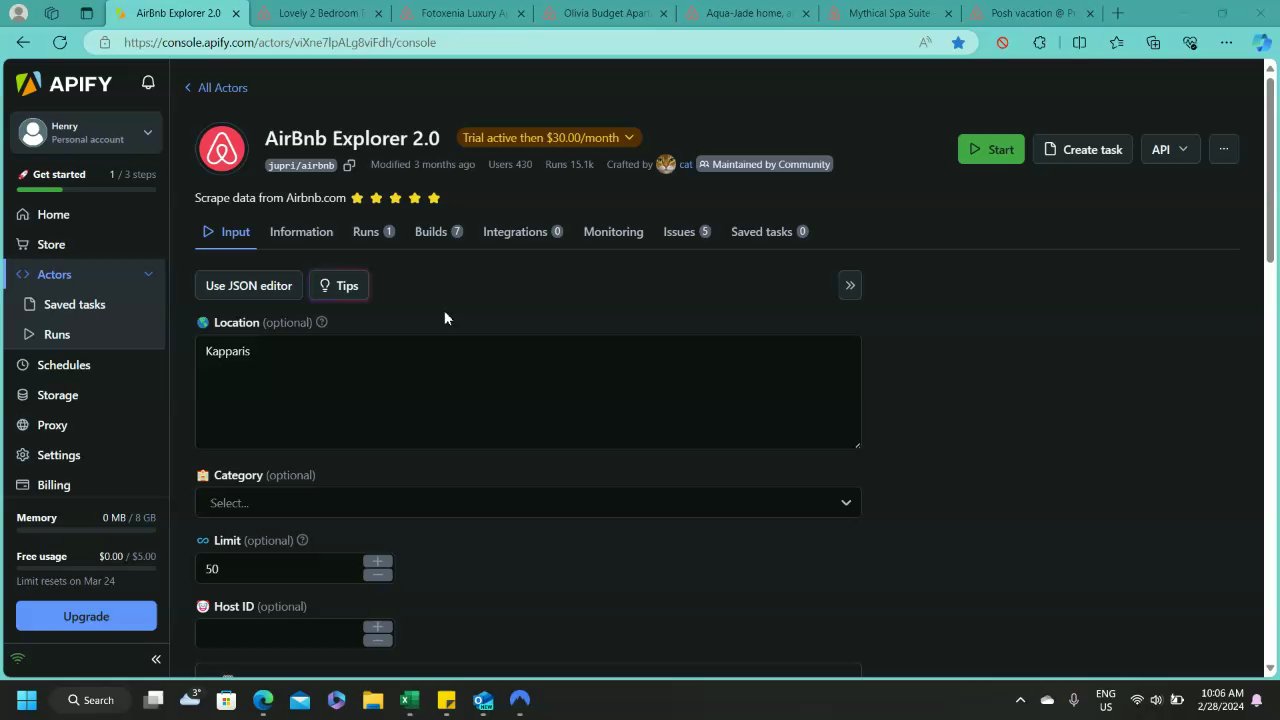
Task: Open Home in the sidebar
Action: click(53, 214)
